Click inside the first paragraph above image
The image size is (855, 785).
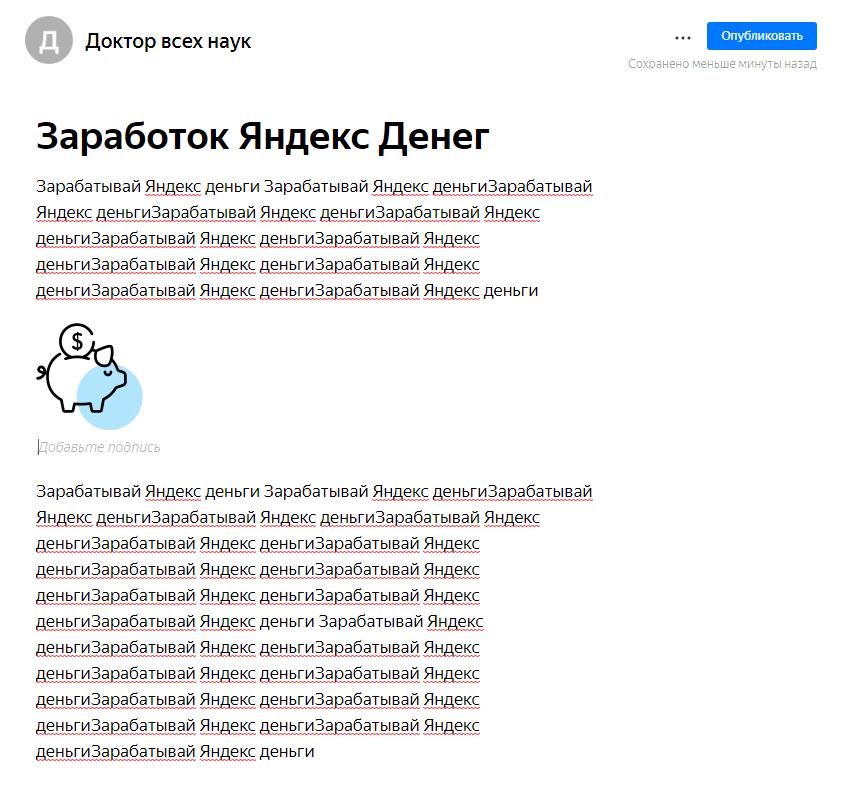click(x=314, y=239)
